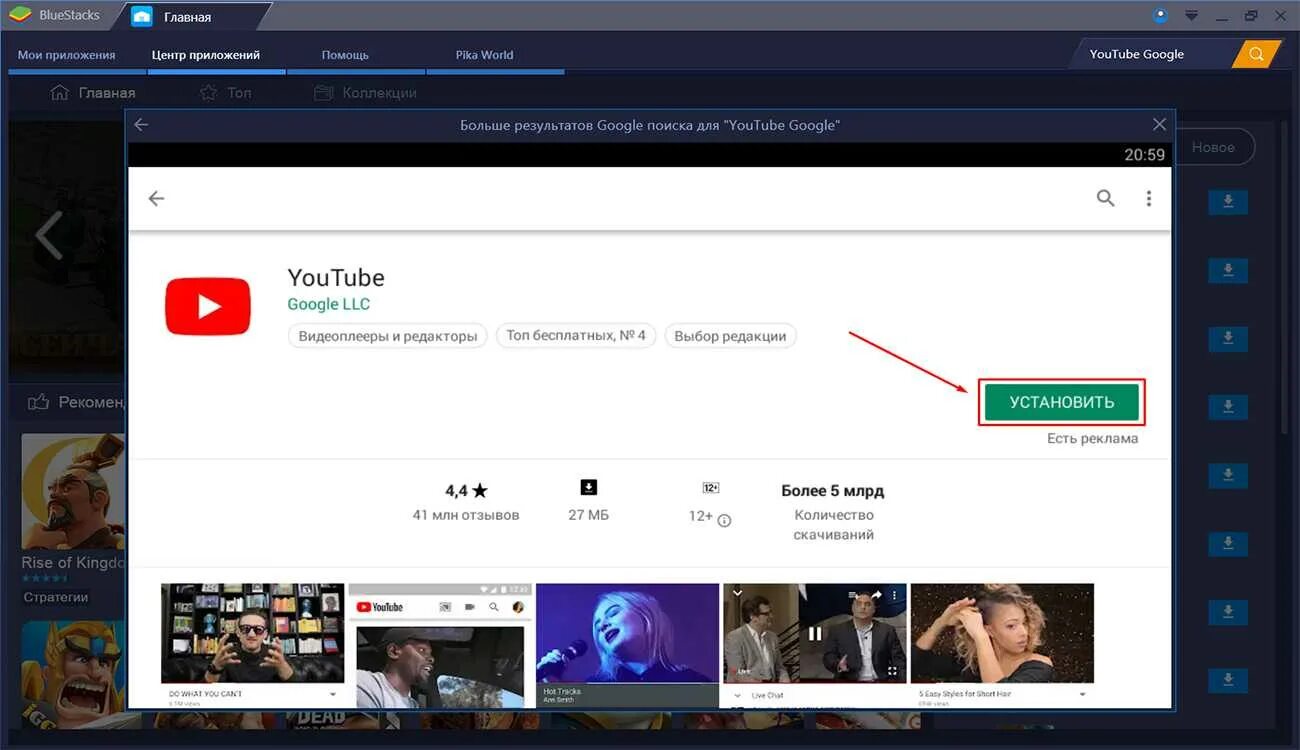Click the Новое button behind the dialog
The image size is (1300, 750).
point(1213,147)
